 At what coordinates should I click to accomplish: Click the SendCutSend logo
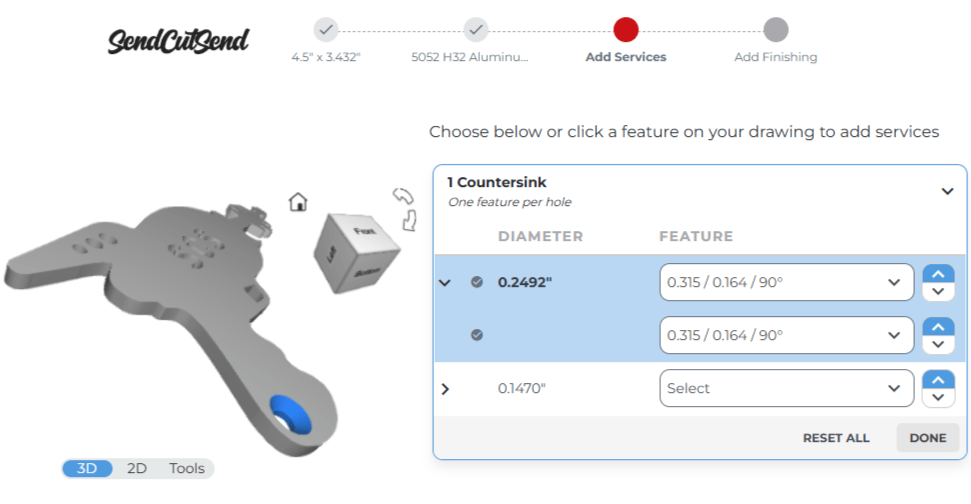[178, 40]
